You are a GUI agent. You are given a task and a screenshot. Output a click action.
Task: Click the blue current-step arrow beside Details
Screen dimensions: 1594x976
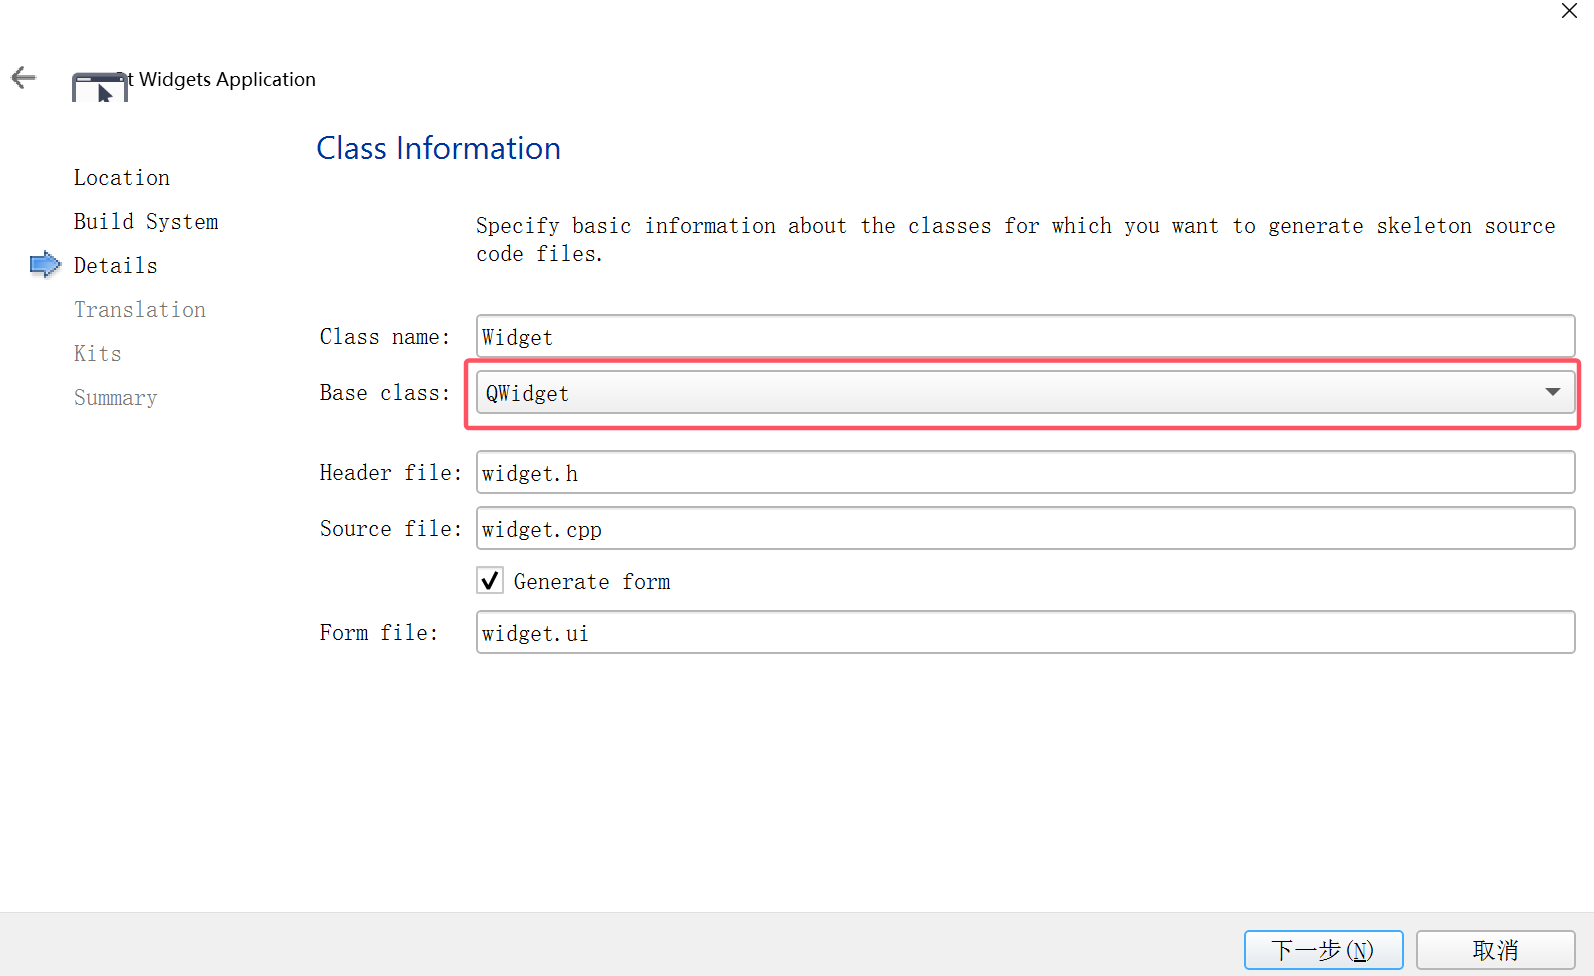pos(45,265)
